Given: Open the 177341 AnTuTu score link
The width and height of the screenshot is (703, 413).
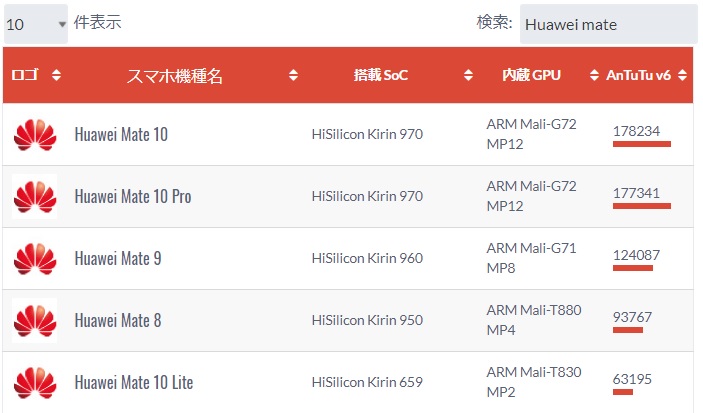Looking at the screenshot, I should pyautogui.click(x=636, y=193).
